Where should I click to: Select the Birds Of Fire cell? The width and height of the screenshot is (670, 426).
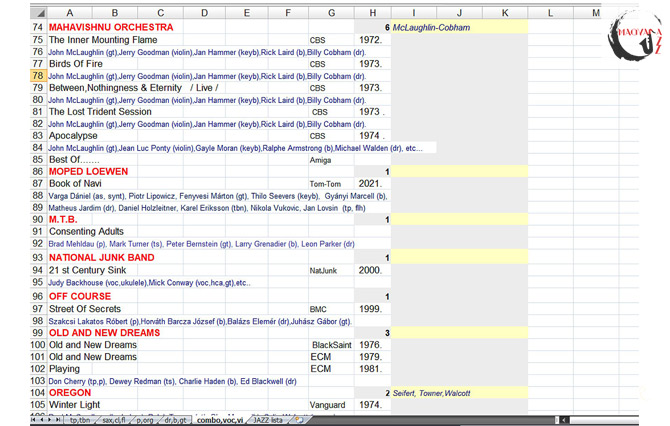point(76,64)
